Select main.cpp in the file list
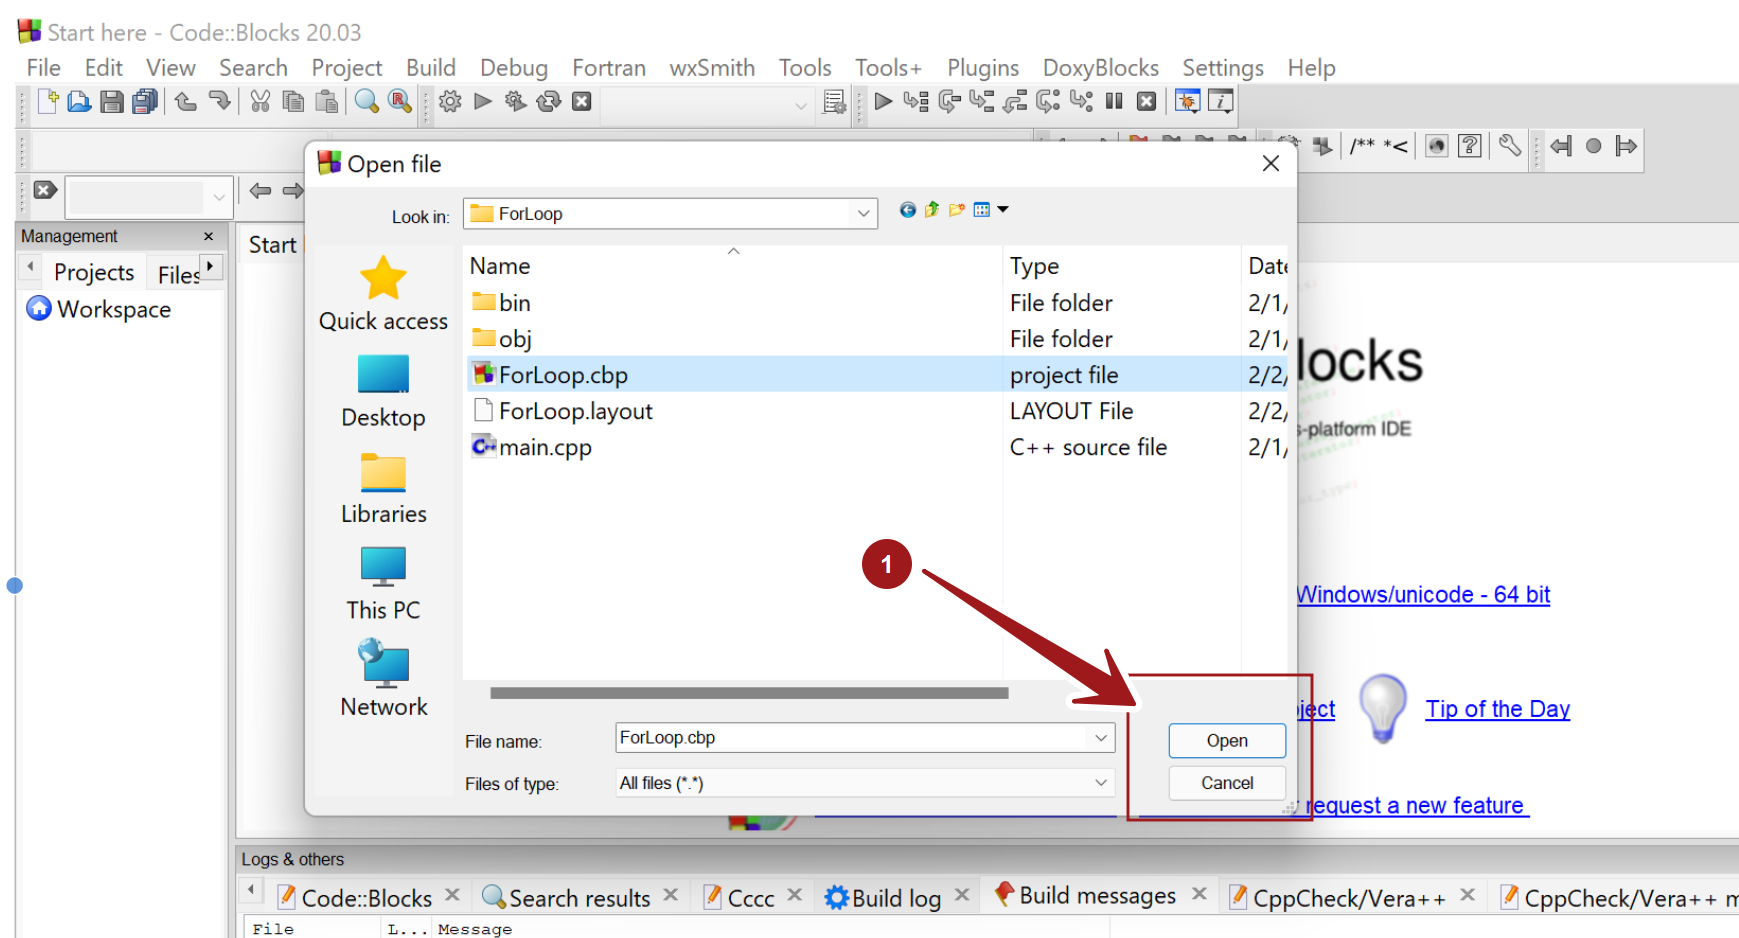Screen dimensions: 1739x938 click(x=545, y=447)
